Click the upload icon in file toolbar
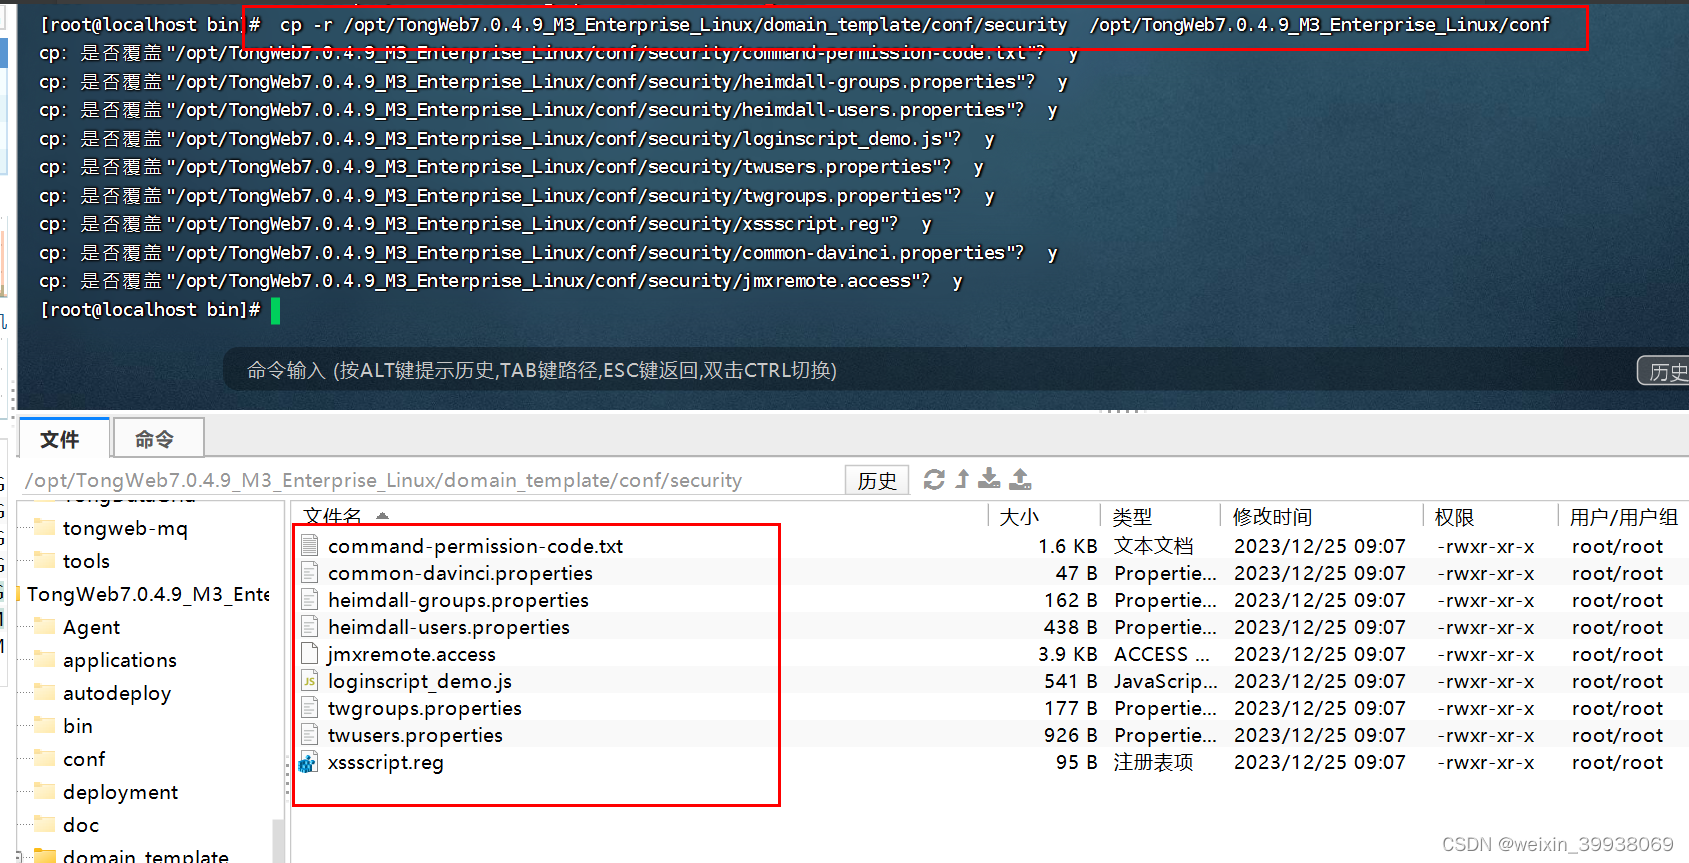The height and width of the screenshot is (863, 1689). [1020, 479]
